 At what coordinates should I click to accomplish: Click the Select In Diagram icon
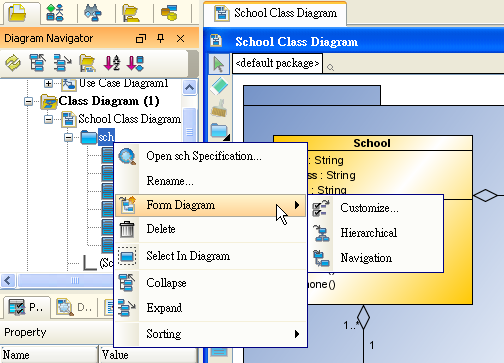127,256
